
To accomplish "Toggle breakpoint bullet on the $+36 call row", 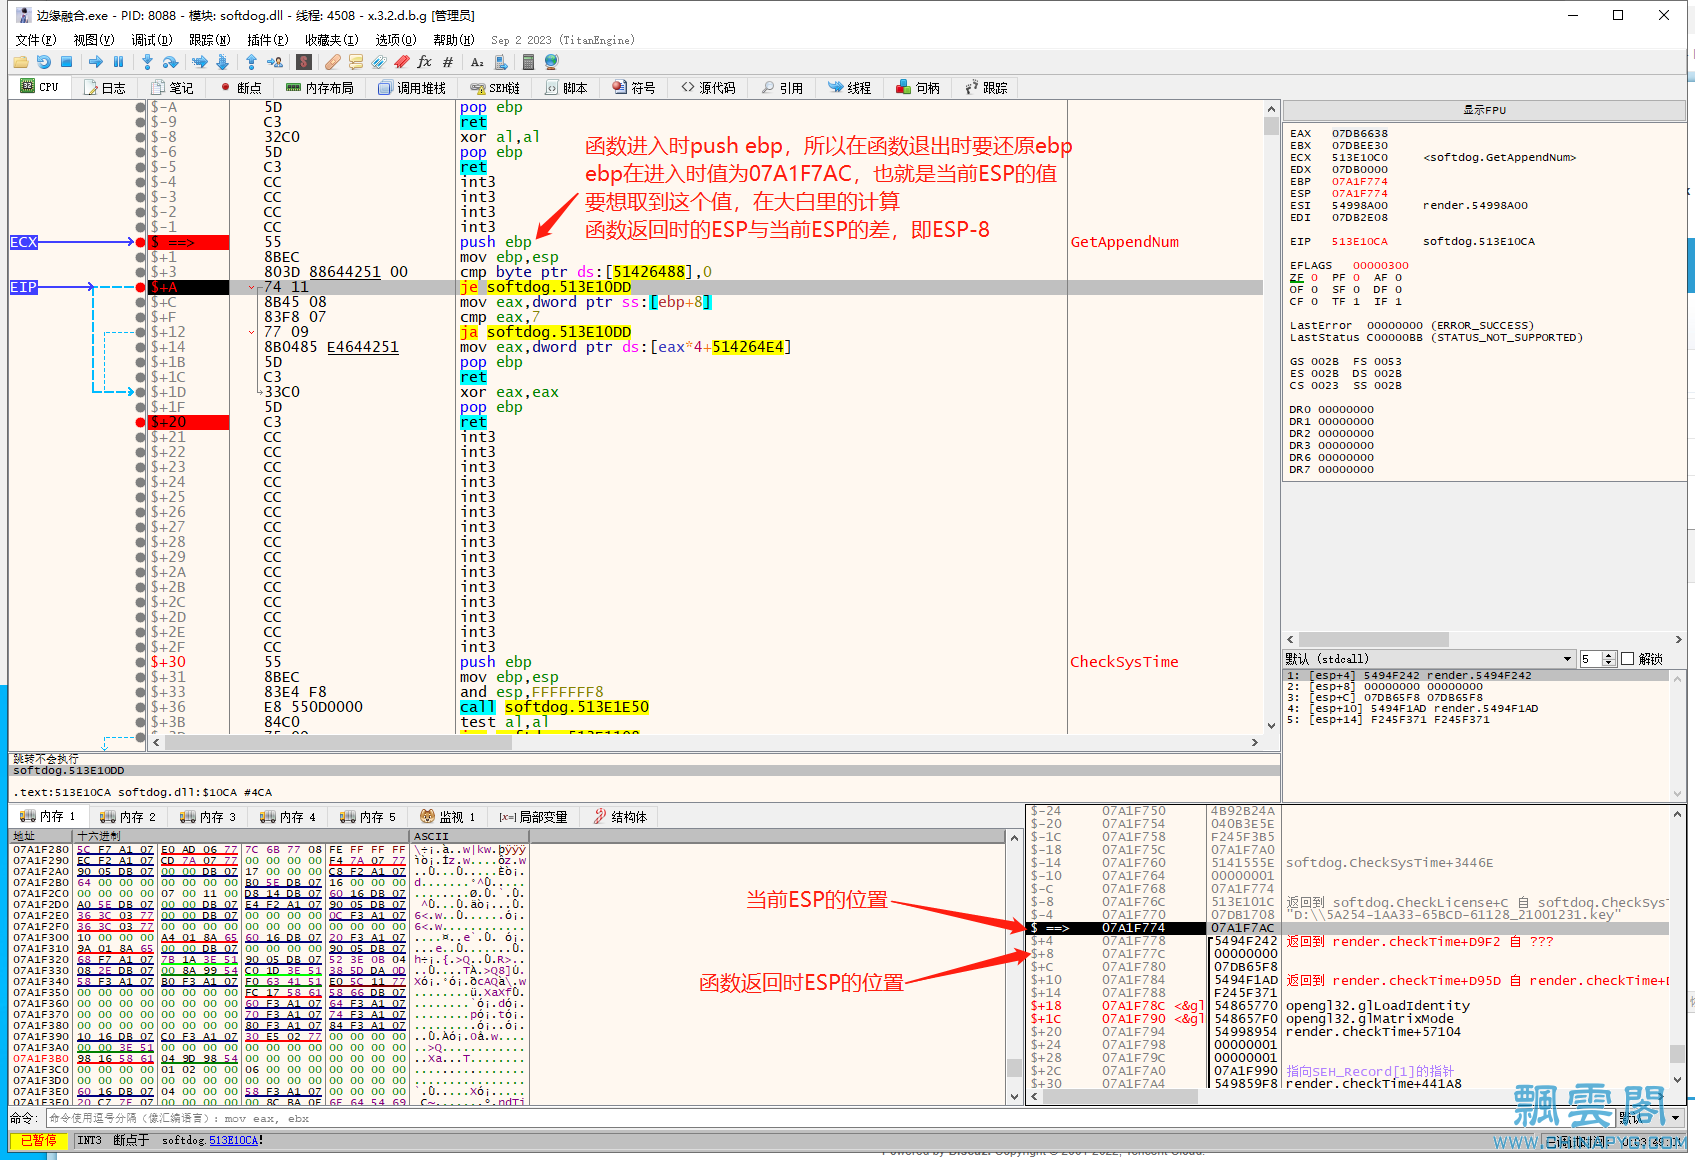I will click(140, 707).
